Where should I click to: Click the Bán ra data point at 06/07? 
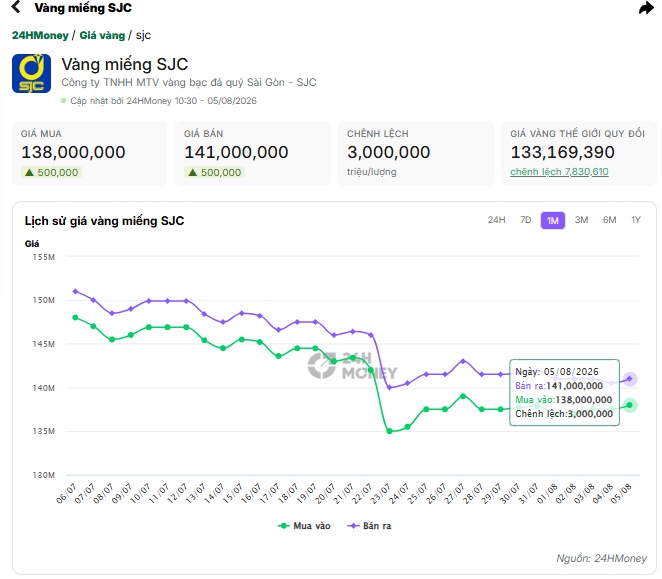pos(76,291)
